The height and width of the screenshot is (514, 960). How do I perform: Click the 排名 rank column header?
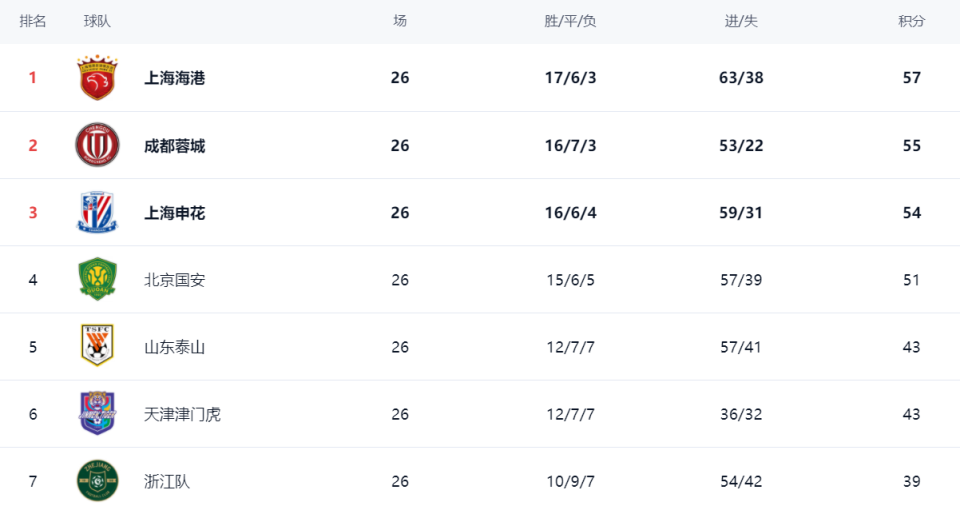33,21
